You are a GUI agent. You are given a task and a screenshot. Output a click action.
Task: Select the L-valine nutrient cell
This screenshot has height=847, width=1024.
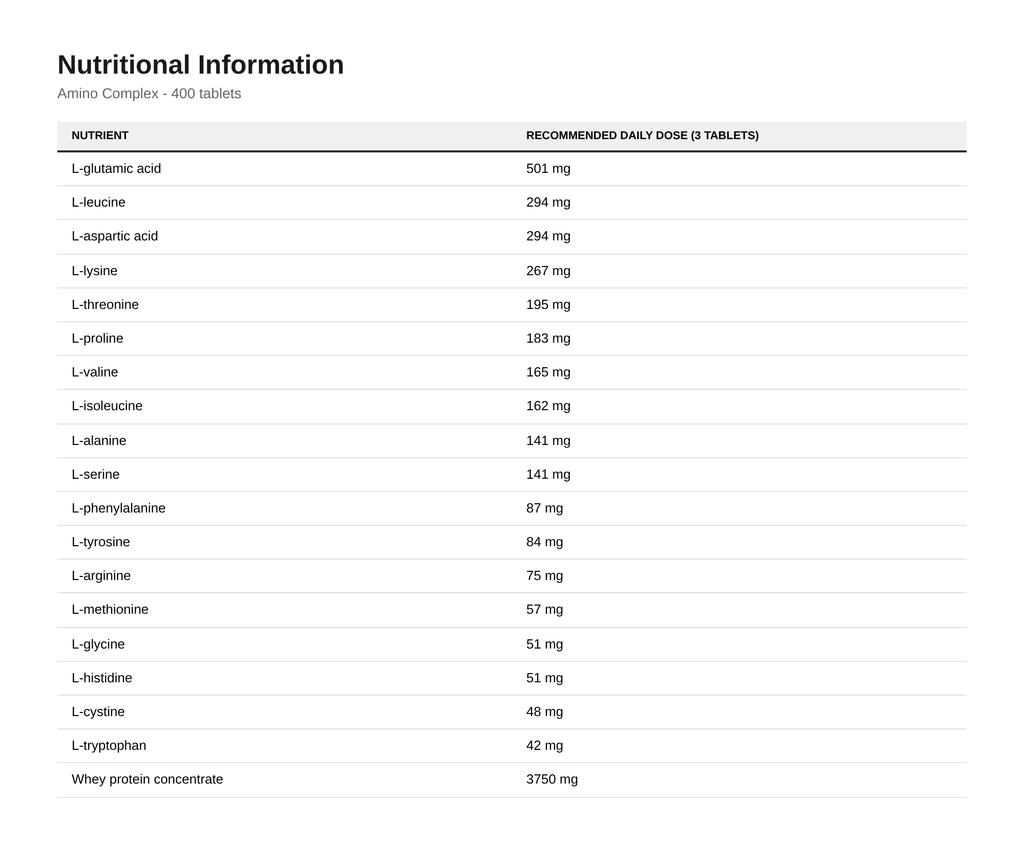point(95,372)
